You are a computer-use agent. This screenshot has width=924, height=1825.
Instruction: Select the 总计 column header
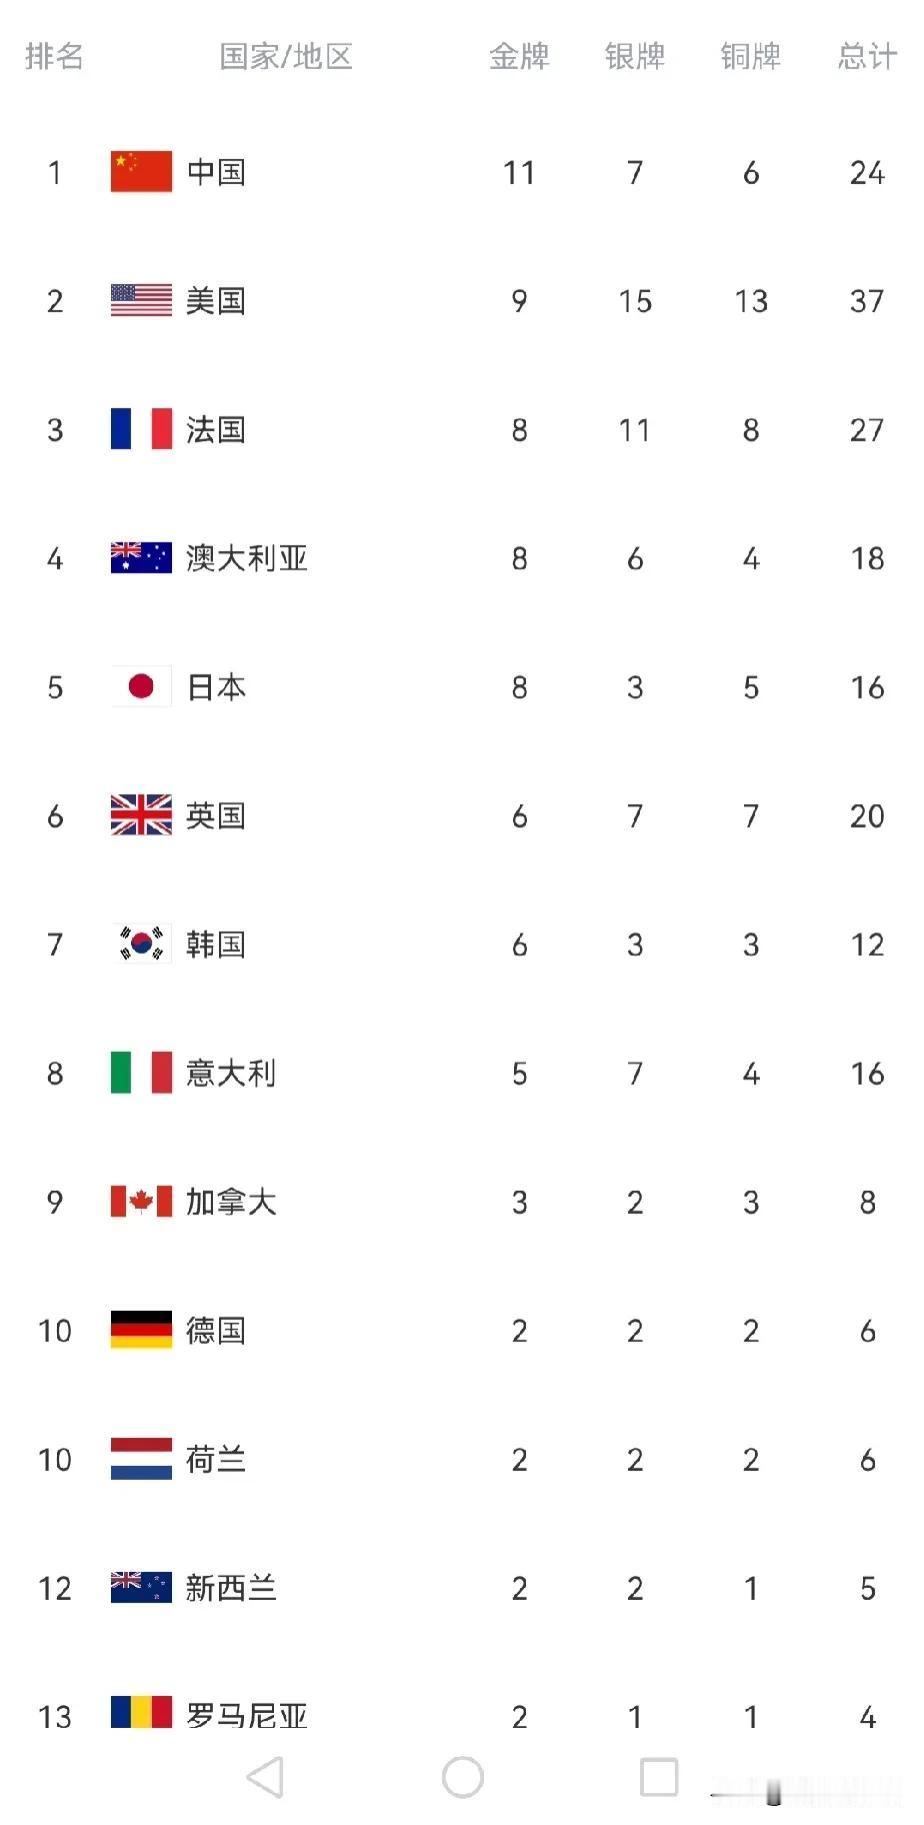(x=867, y=56)
